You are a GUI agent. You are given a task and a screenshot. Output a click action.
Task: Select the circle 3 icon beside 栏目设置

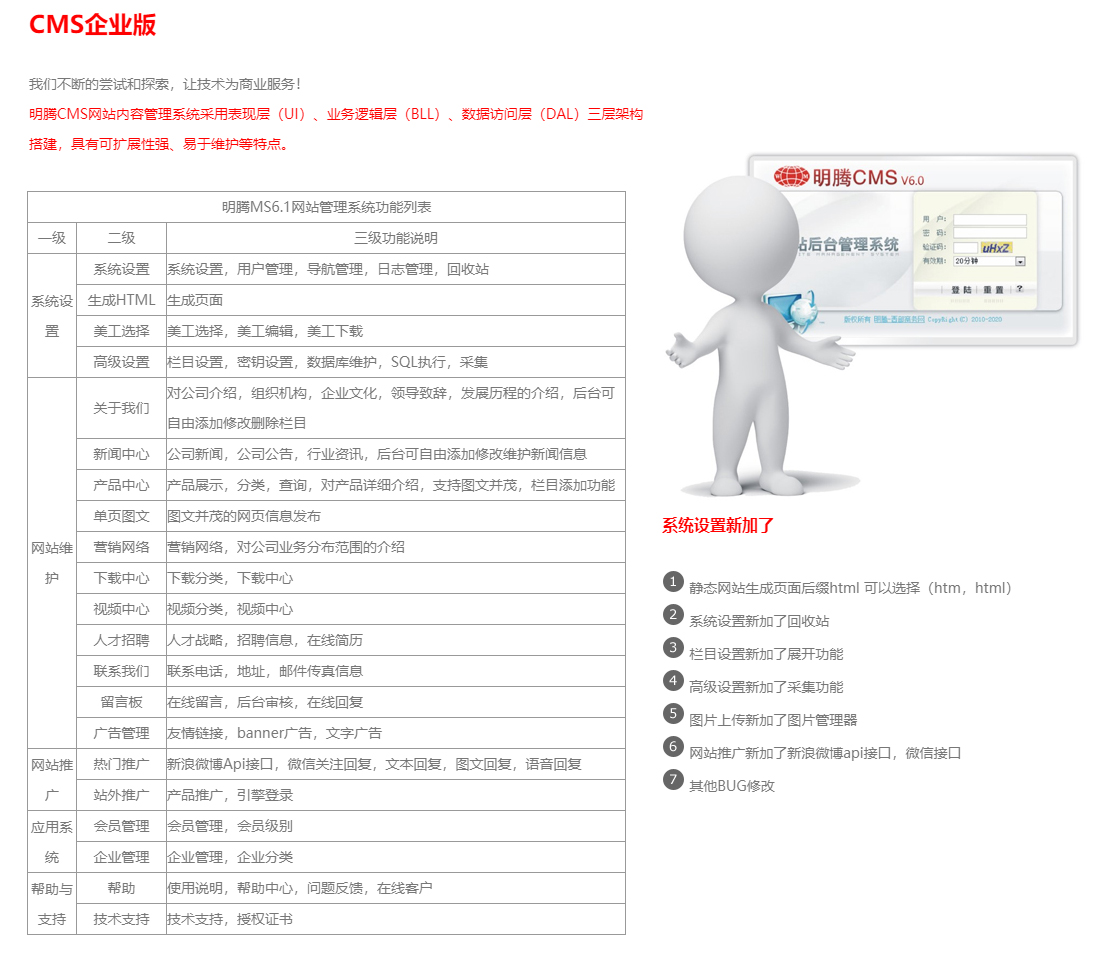tap(673, 648)
